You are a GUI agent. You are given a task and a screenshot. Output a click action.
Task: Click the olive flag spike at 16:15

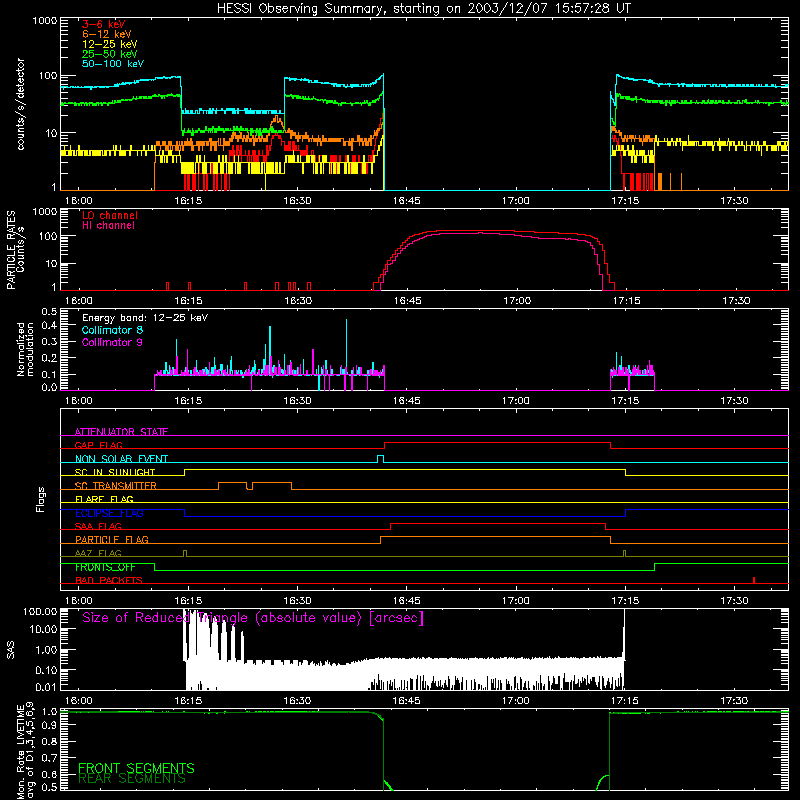coord(185,553)
